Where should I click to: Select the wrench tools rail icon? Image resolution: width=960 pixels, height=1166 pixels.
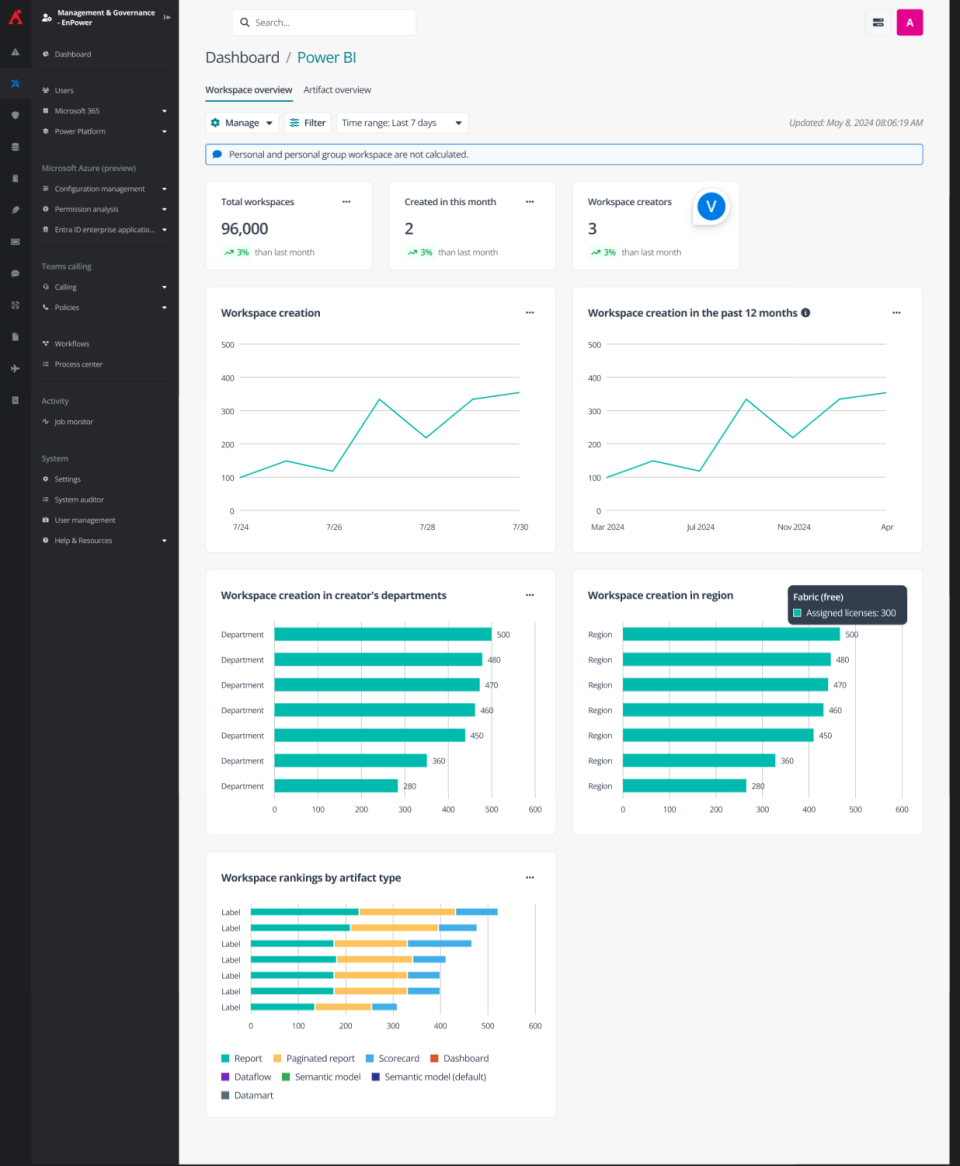(16, 83)
